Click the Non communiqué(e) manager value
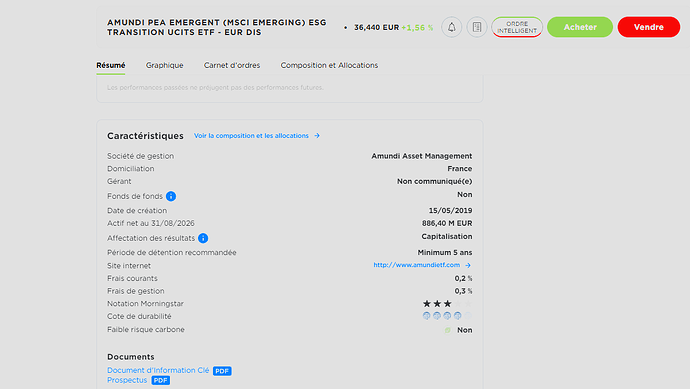The image size is (690, 389). point(434,181)
